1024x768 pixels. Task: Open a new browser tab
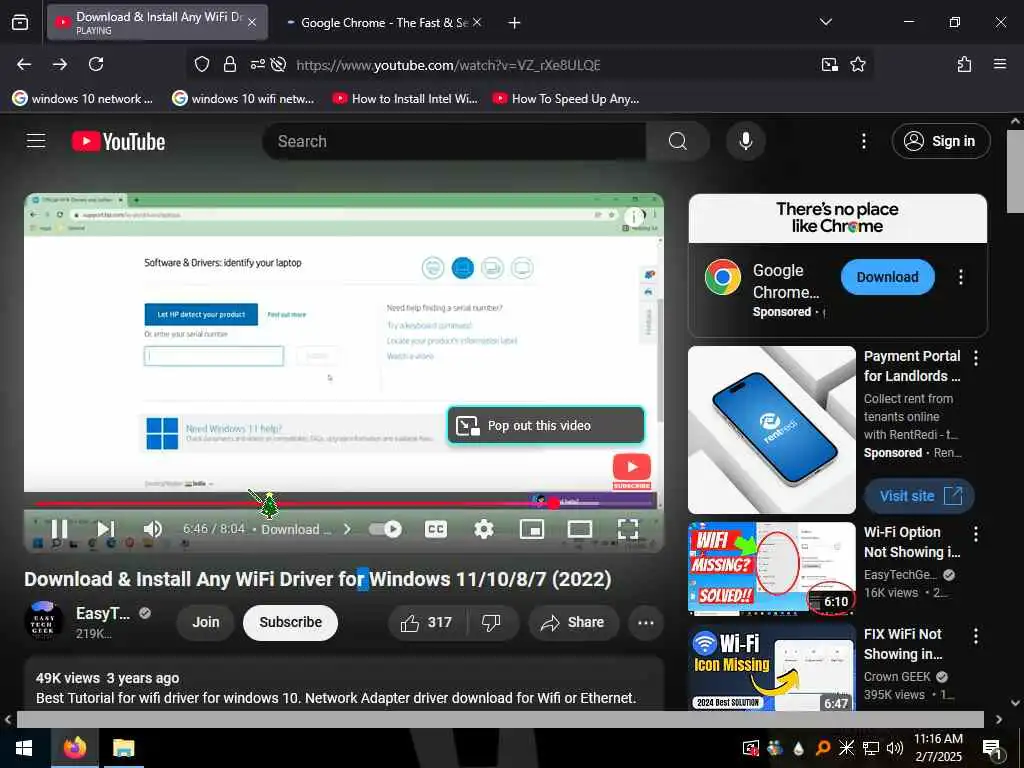point(515,23)
